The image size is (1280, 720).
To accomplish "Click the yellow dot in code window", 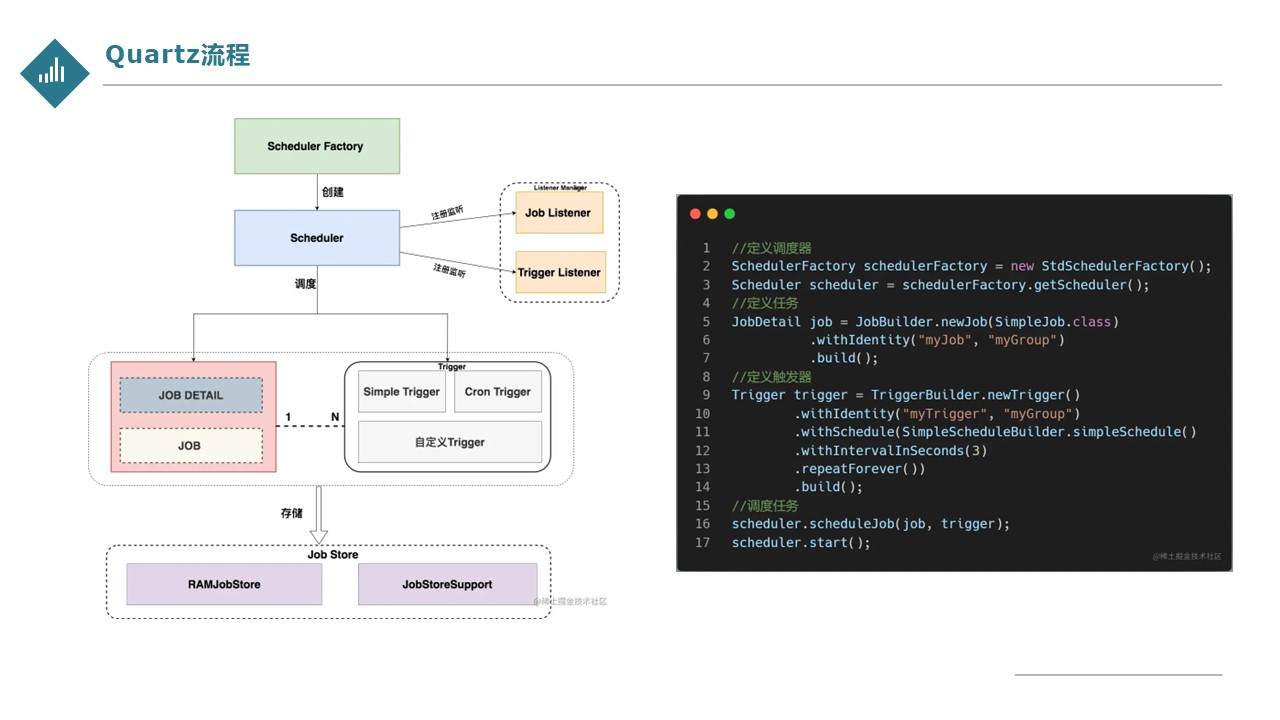I will click(x=713, y=214).
